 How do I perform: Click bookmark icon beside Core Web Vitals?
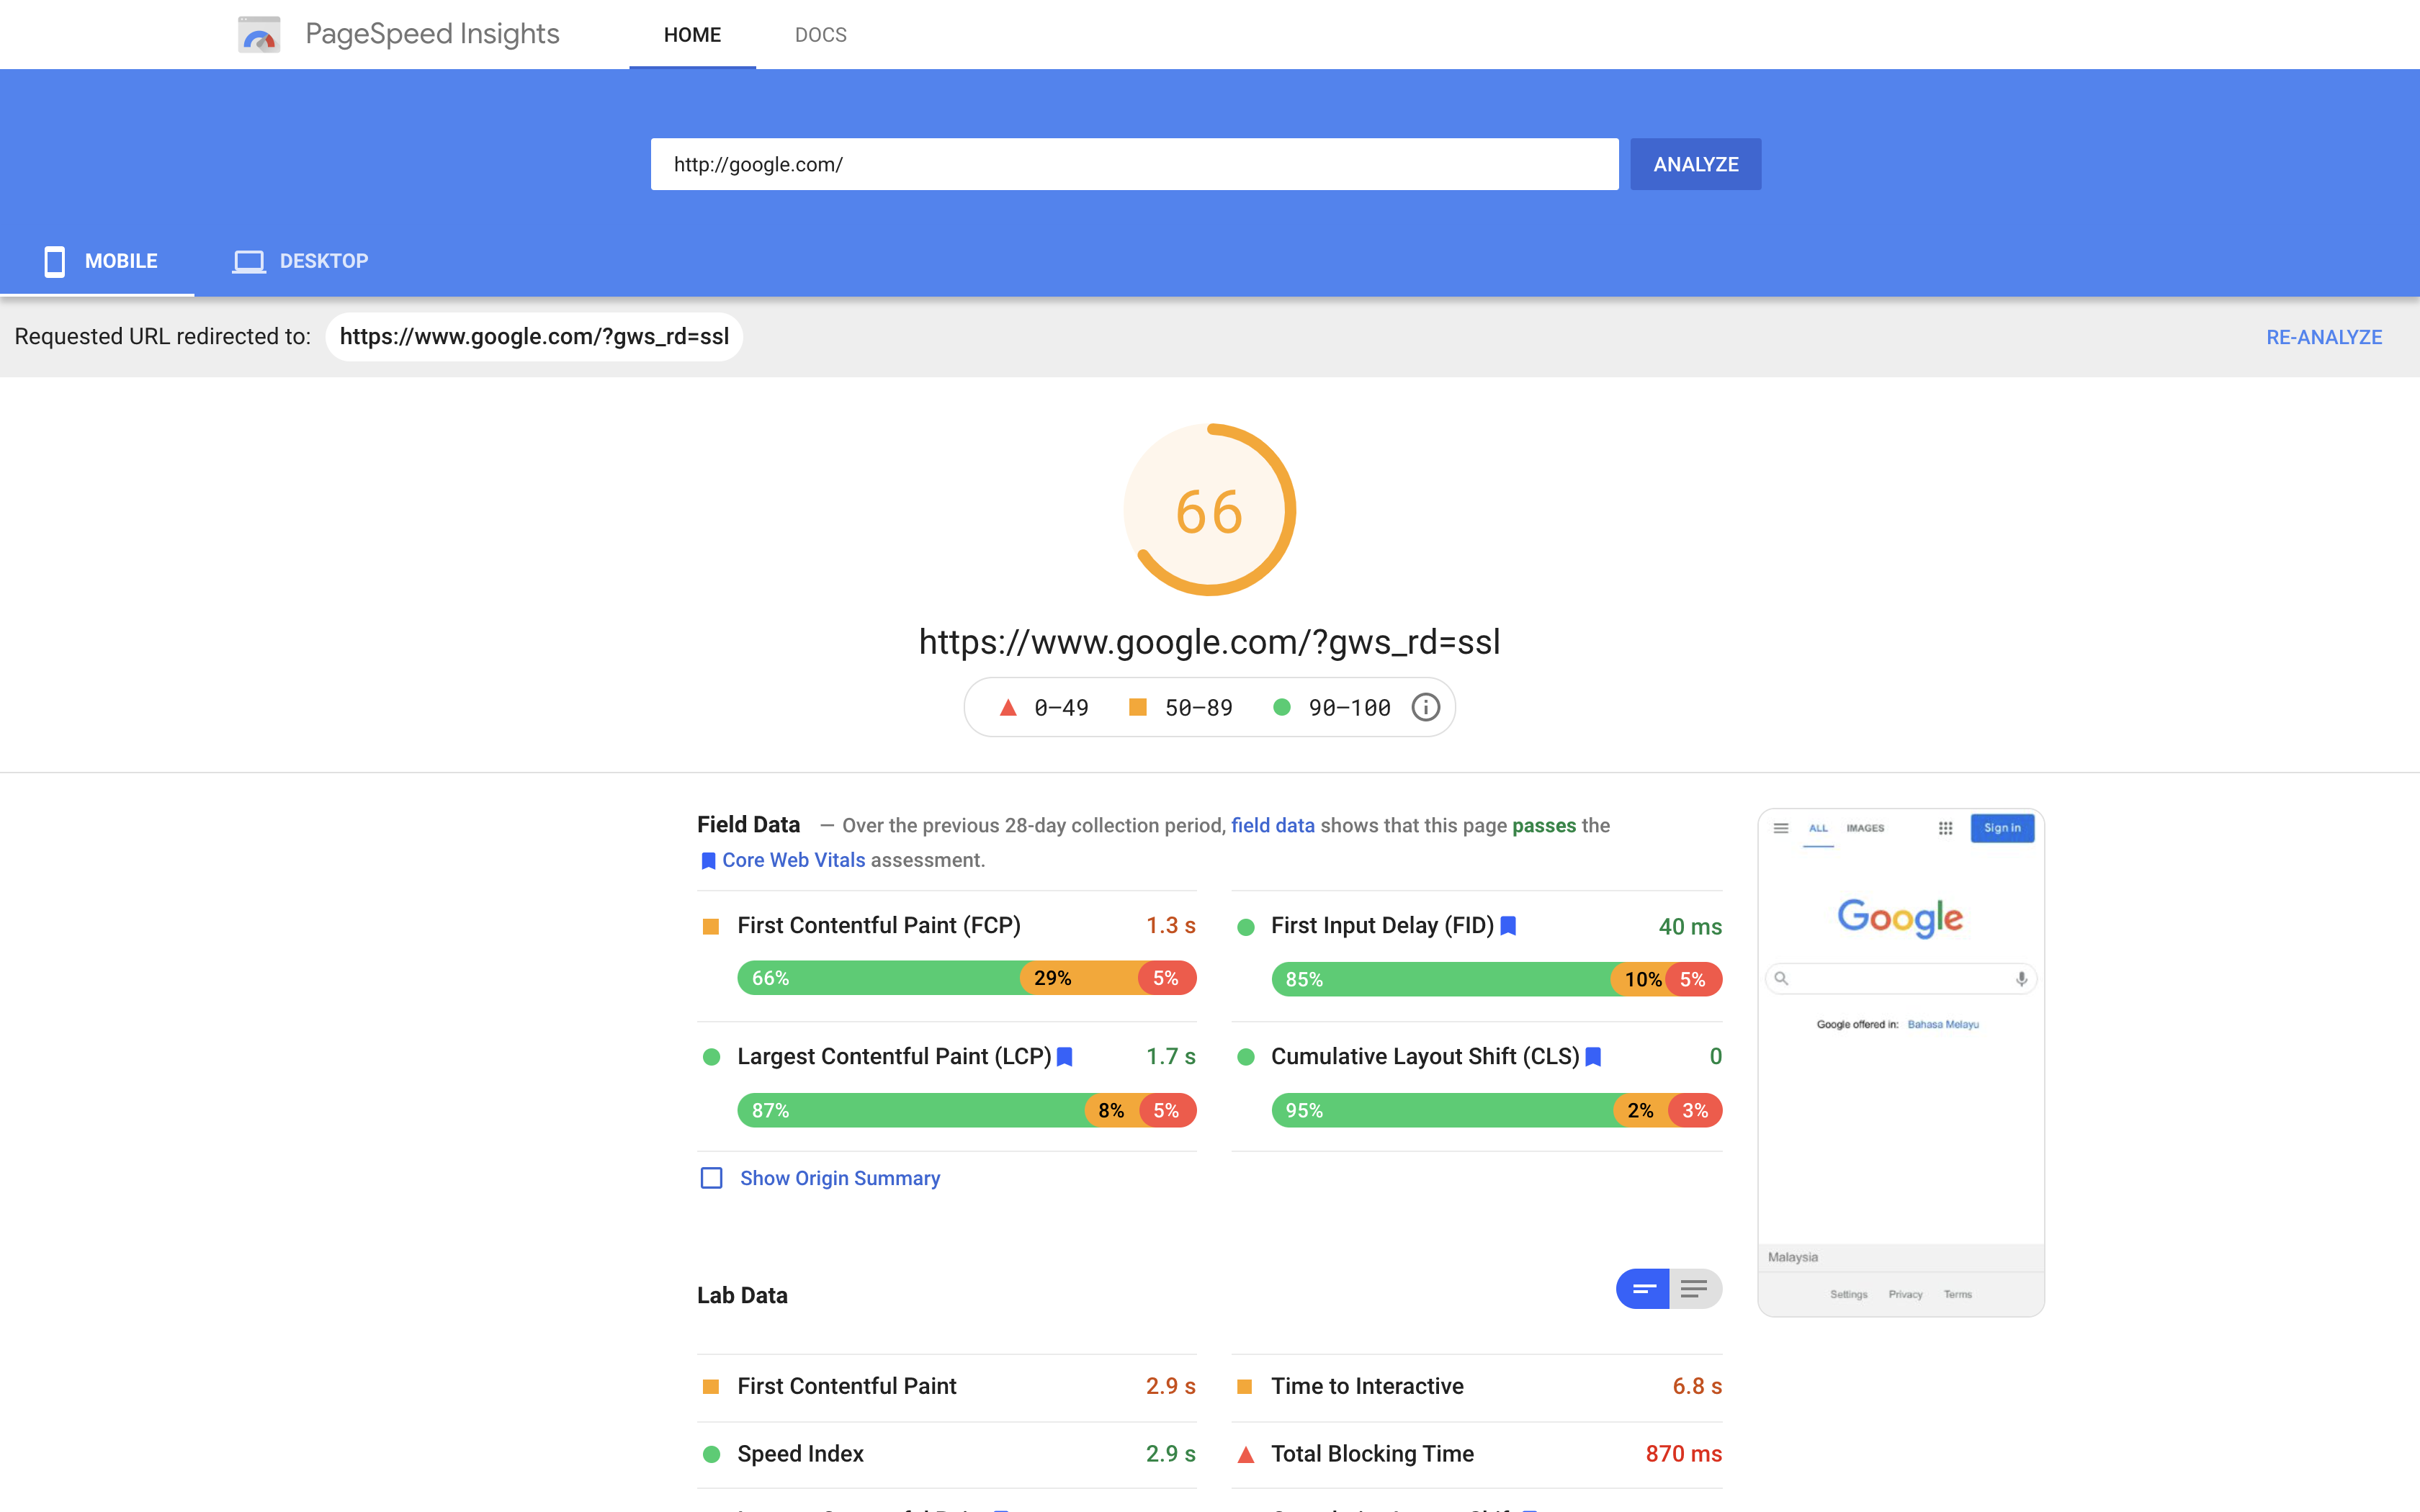708,861
